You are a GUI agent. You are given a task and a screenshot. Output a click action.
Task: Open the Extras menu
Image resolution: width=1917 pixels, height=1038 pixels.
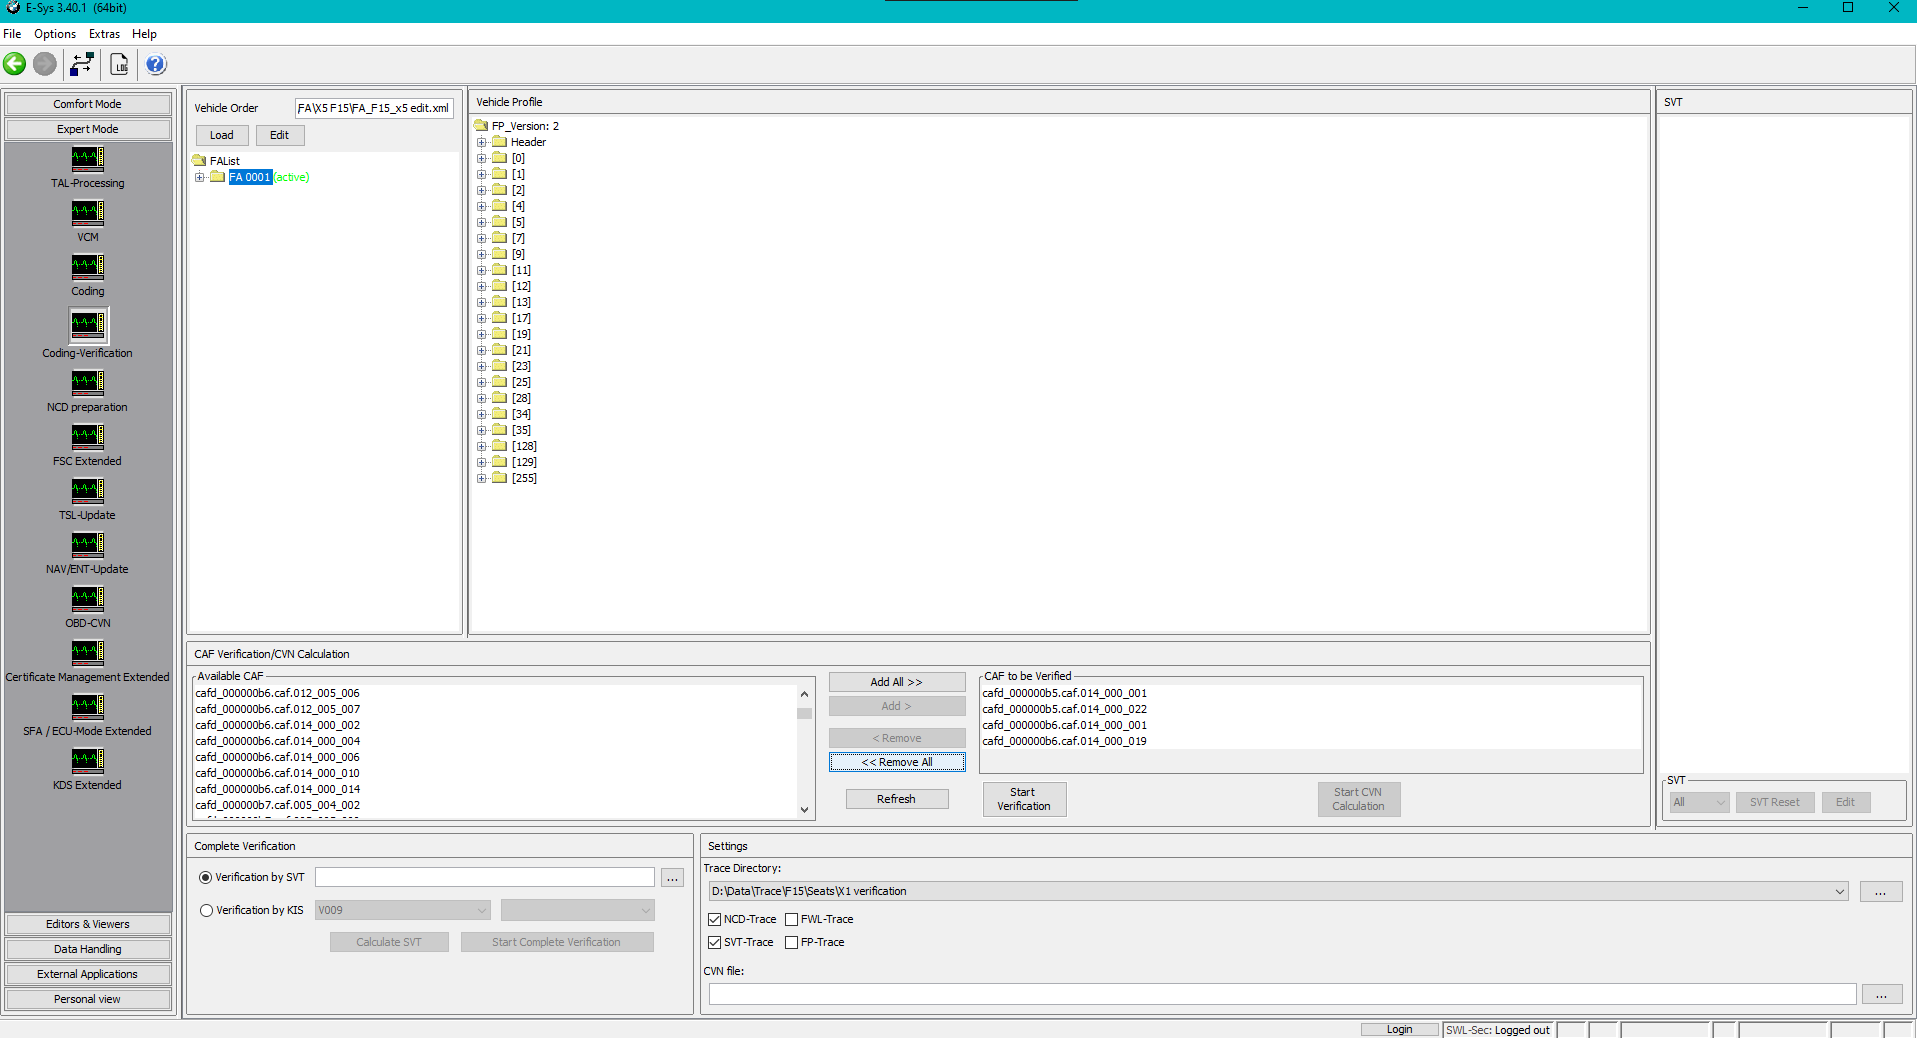coord(104,34)
